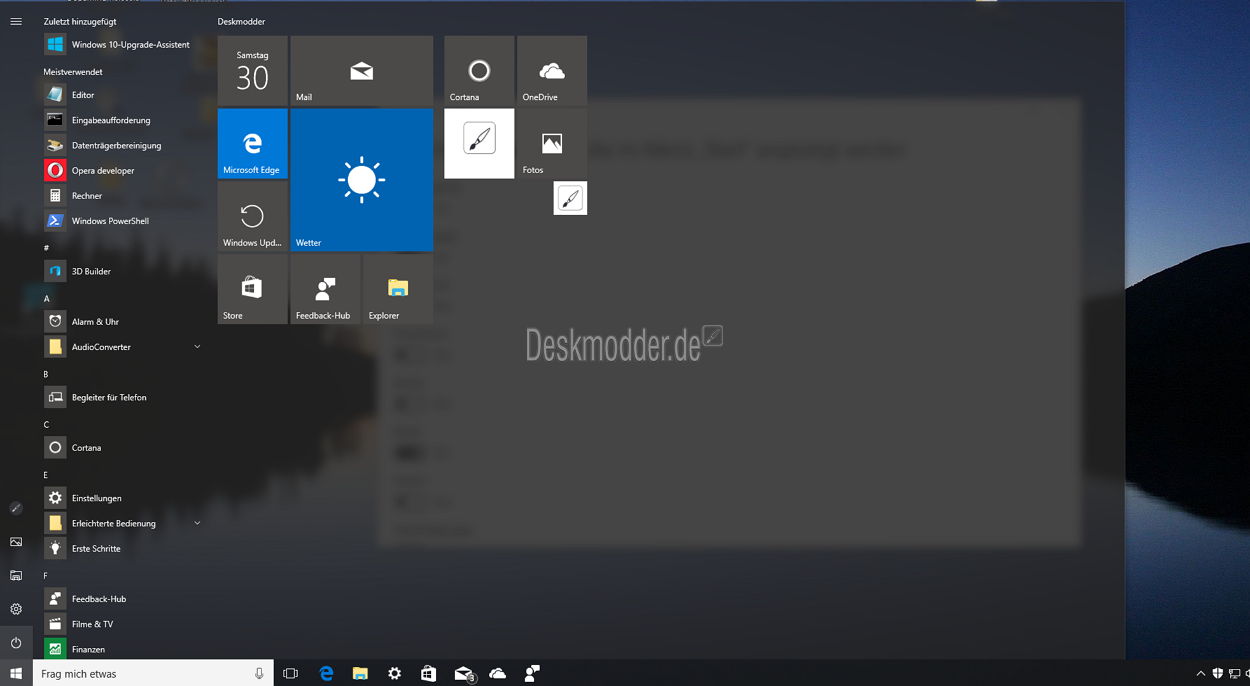Screen dimensions: 1250x686
Task: Open the Store tile
Action: pyautogui.click(x=252, y=289)
